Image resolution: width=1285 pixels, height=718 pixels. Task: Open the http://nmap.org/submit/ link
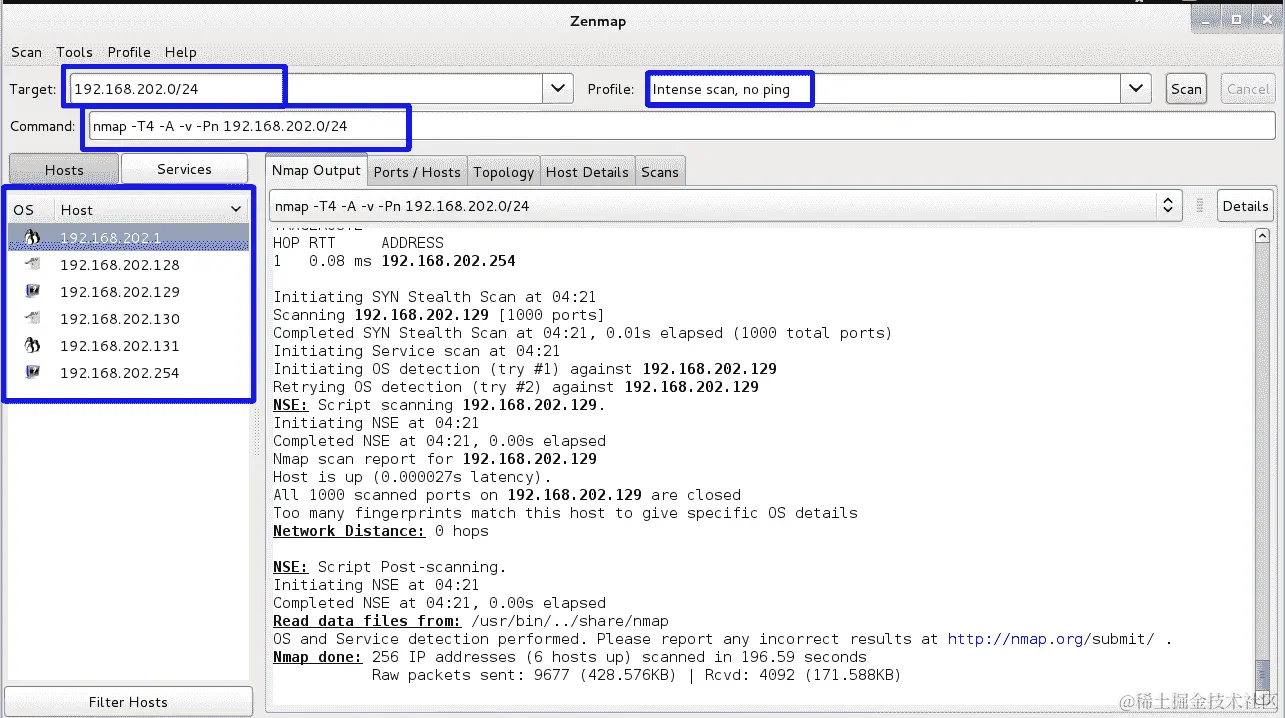point(1051,639)
